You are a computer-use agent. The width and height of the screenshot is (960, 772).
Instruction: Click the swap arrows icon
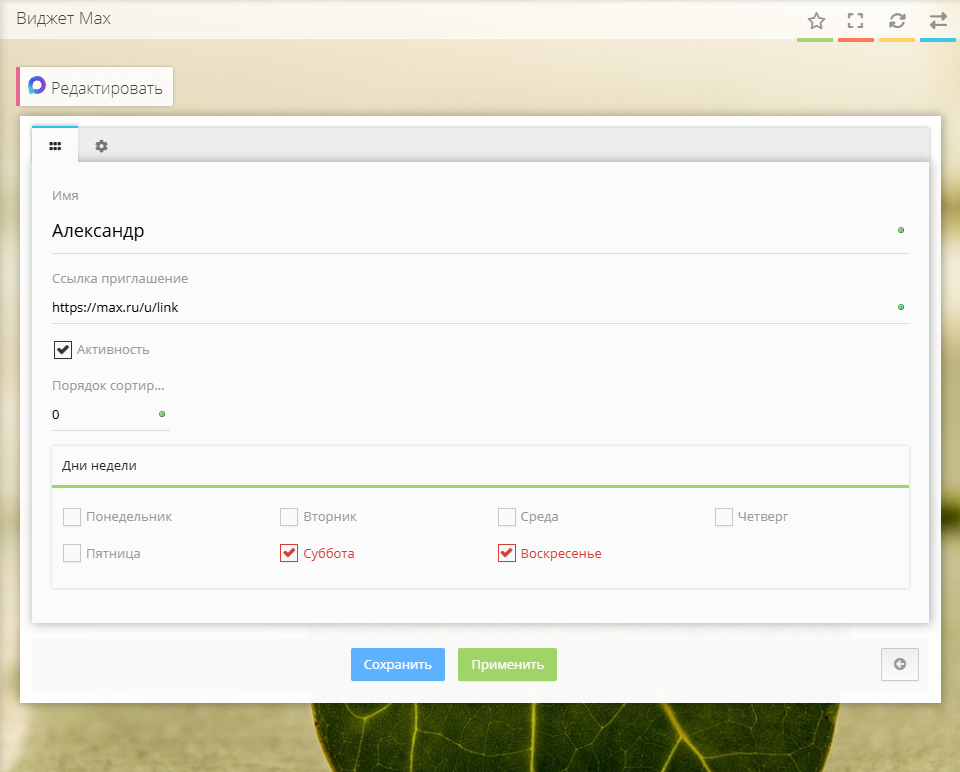(938, 21)
